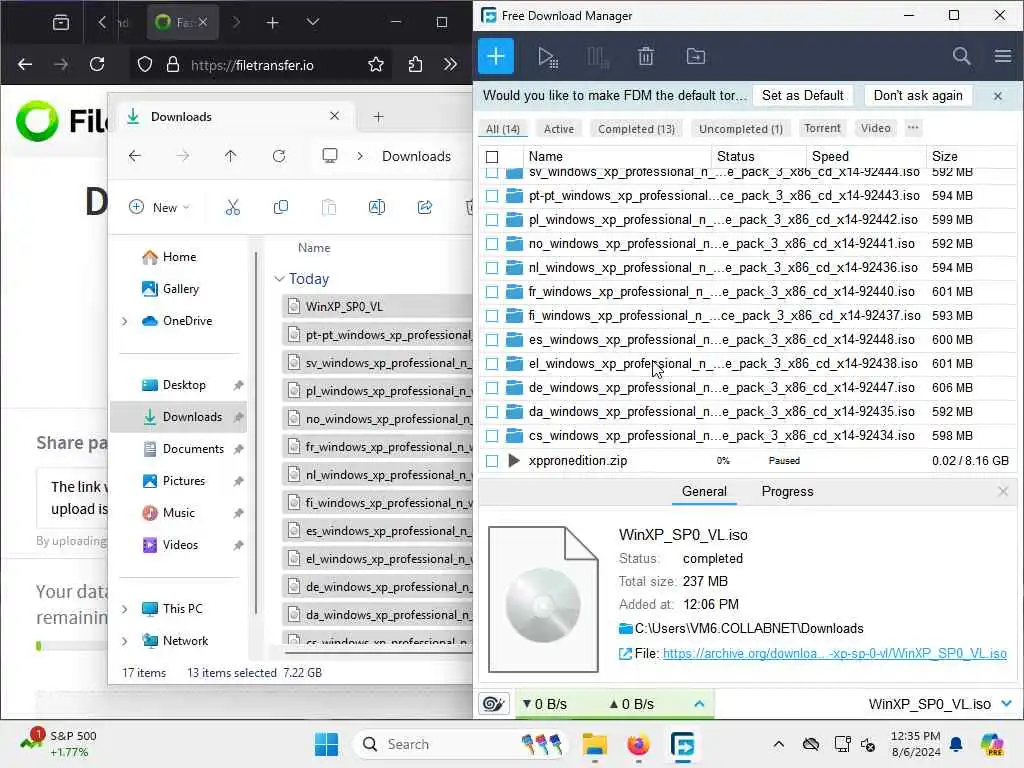Image resolution: width=1024 pixels, height=768 pixels.
Task: Open Firefox shield tracking protection icon
Action: (145, 65)
